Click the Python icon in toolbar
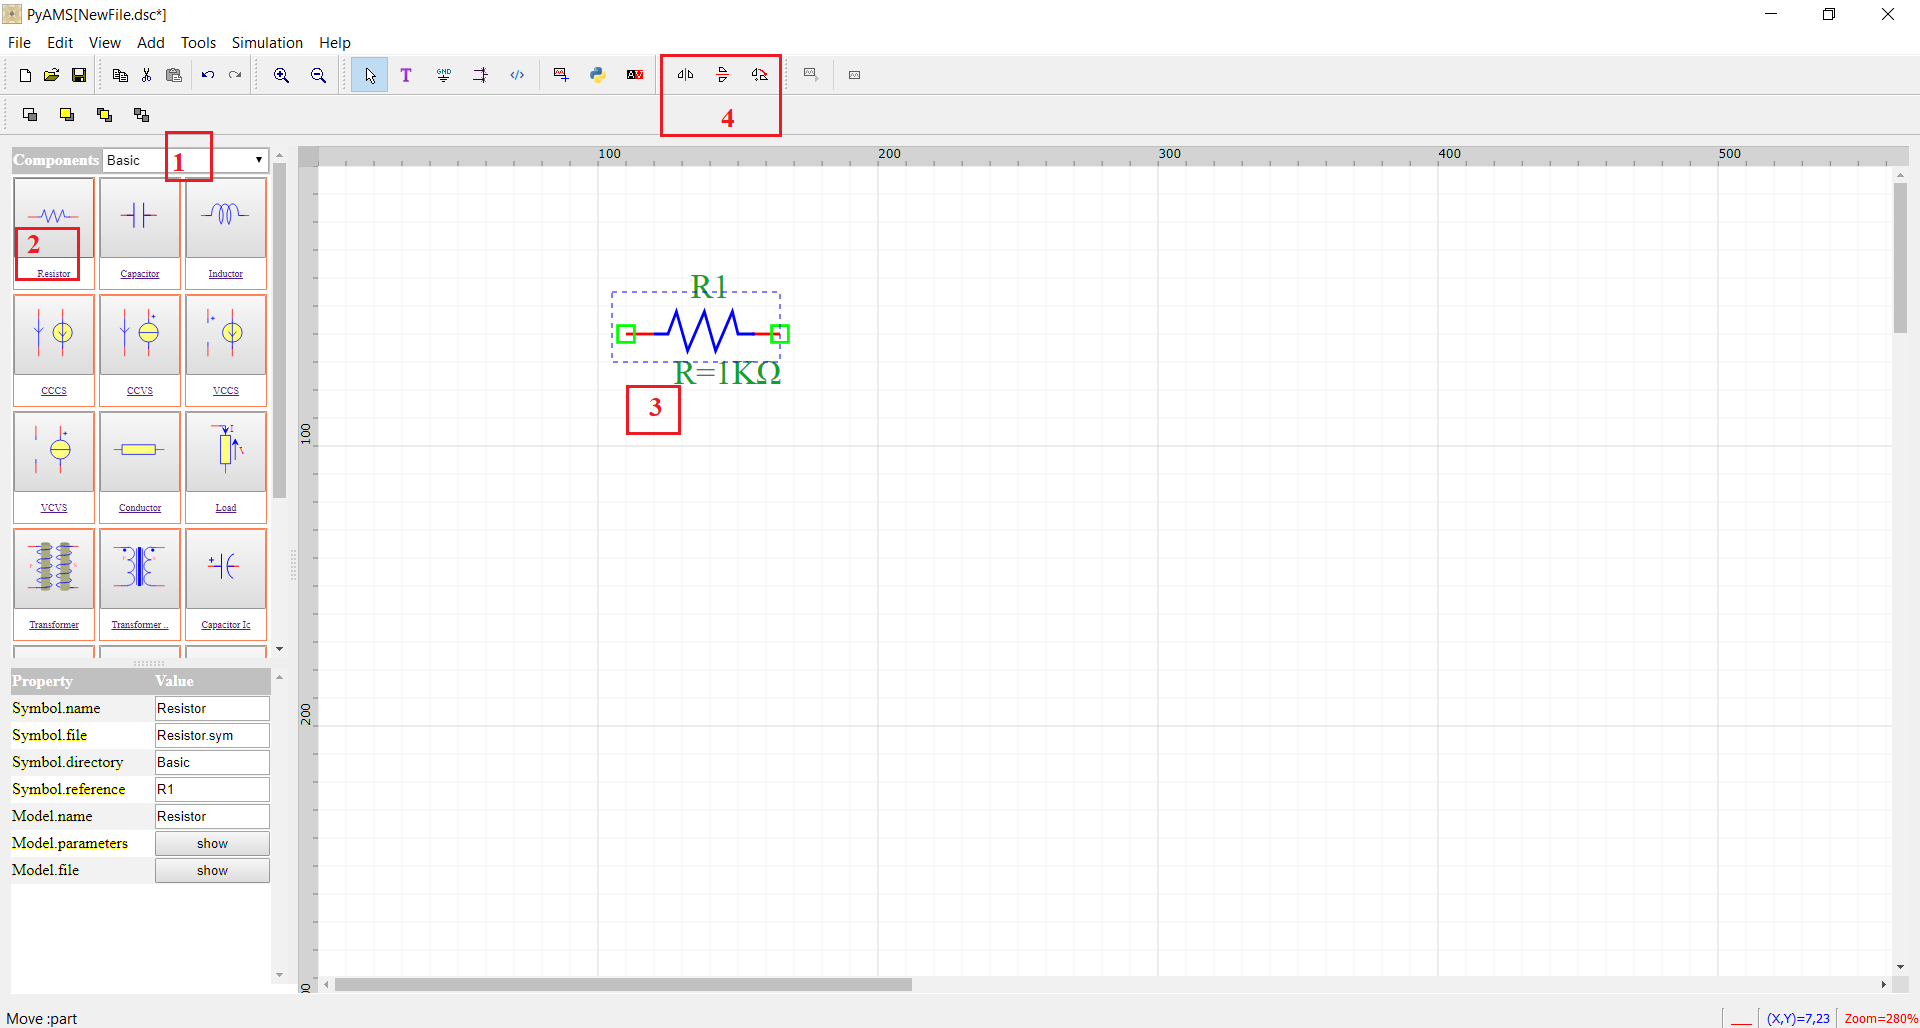 [x=598, y=75]
